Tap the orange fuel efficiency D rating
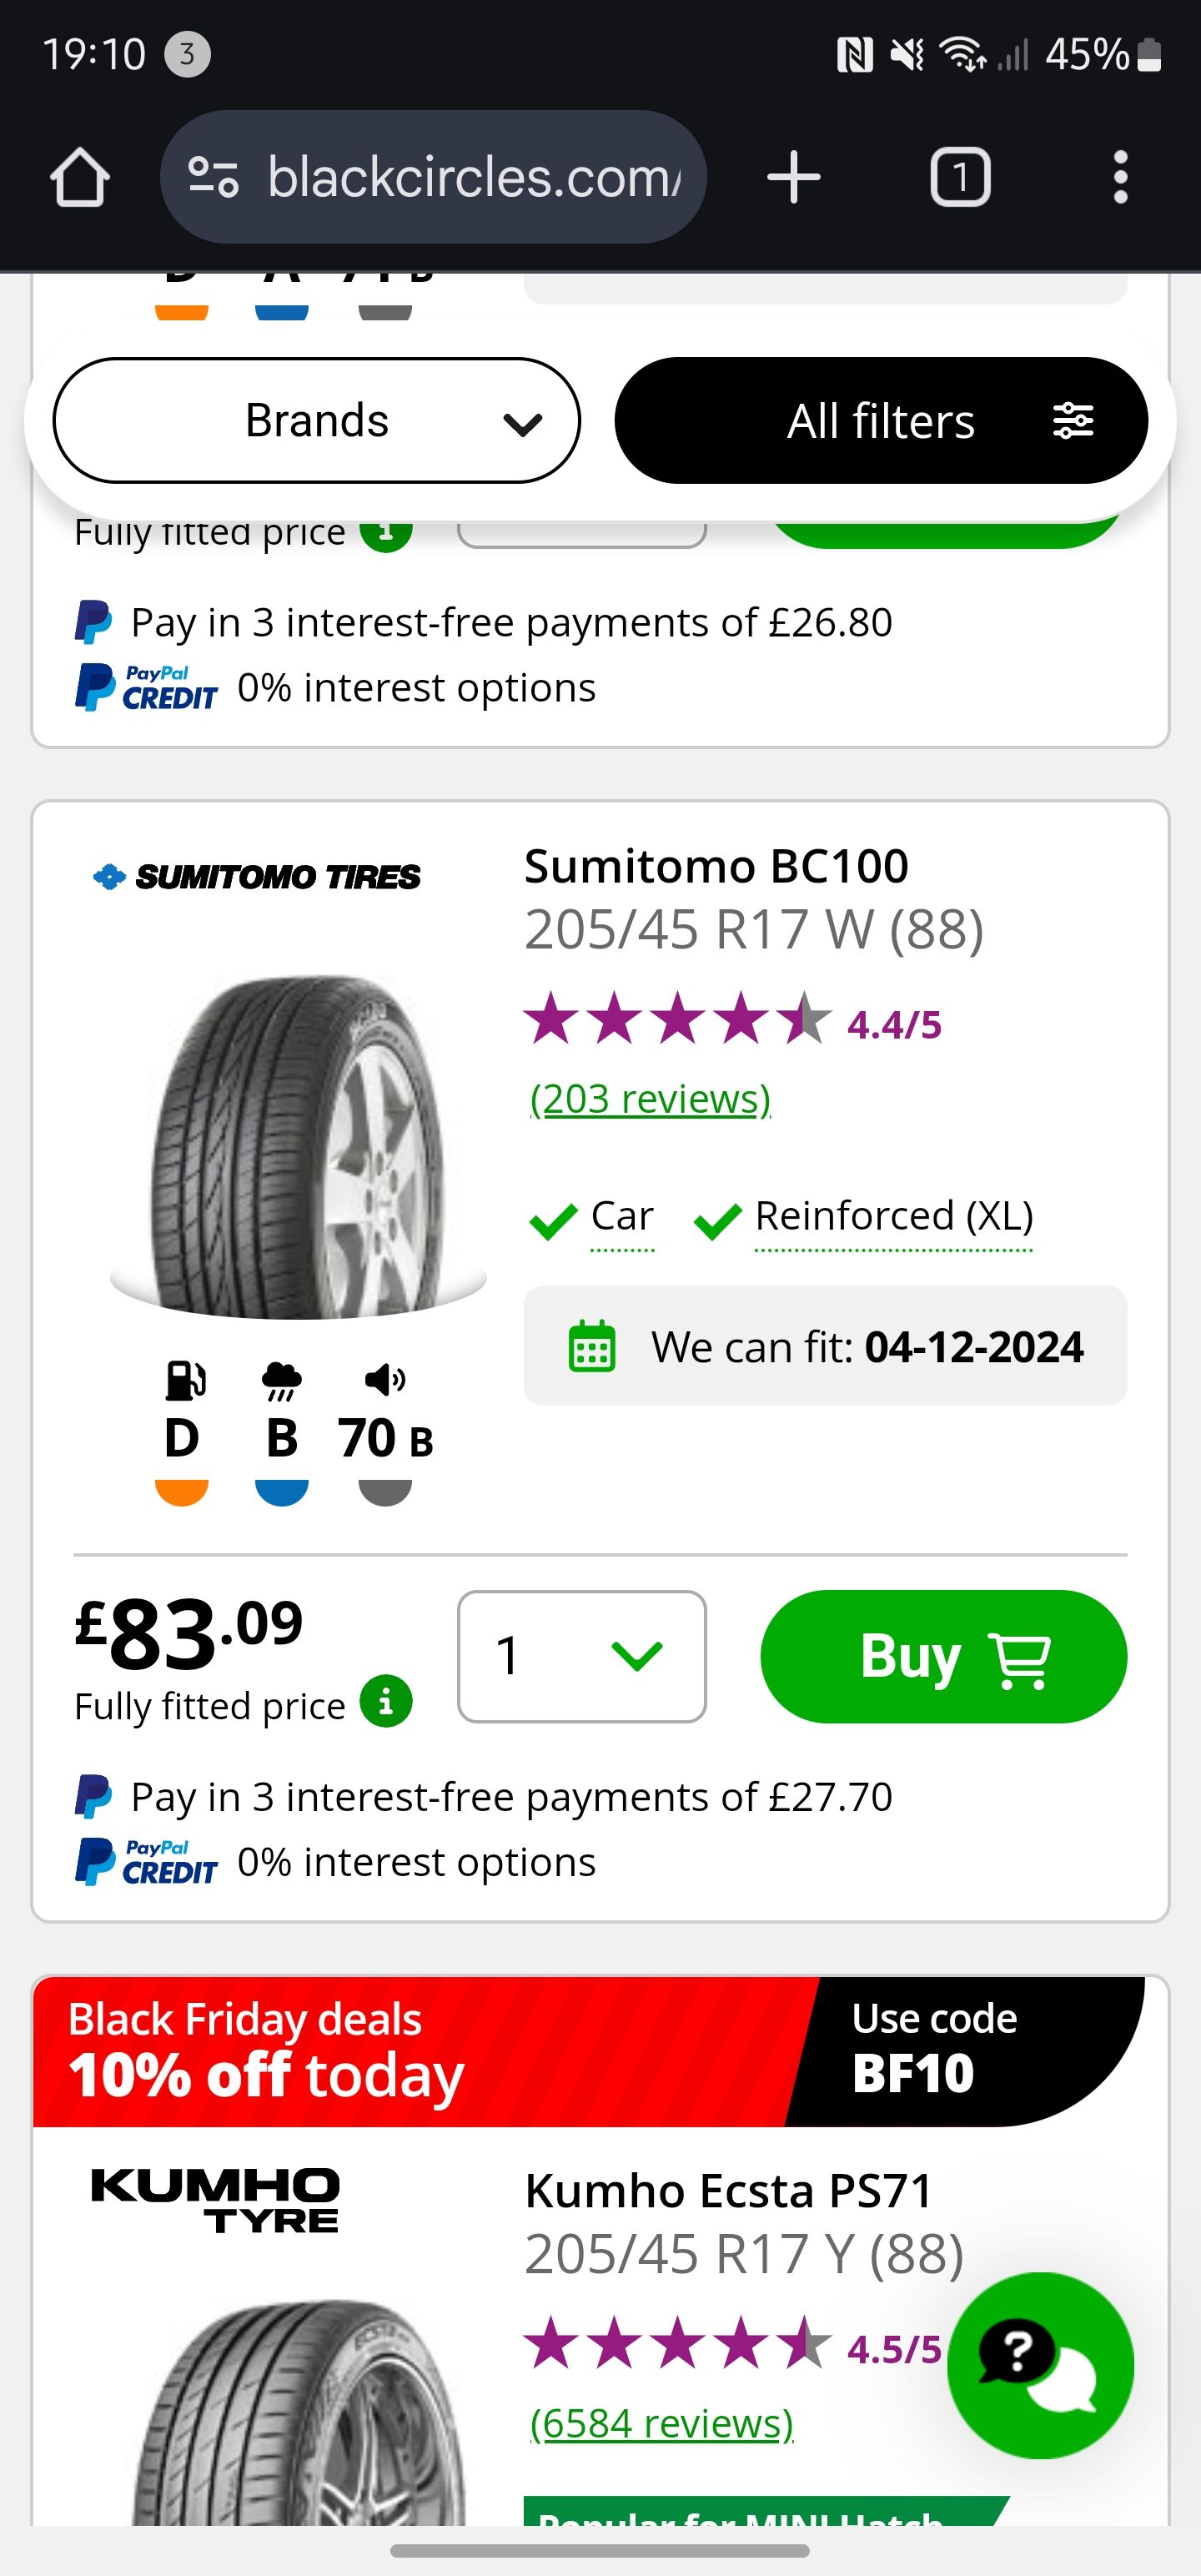Viewport: 1201px width, 2576px height. tap(181, 1440)
